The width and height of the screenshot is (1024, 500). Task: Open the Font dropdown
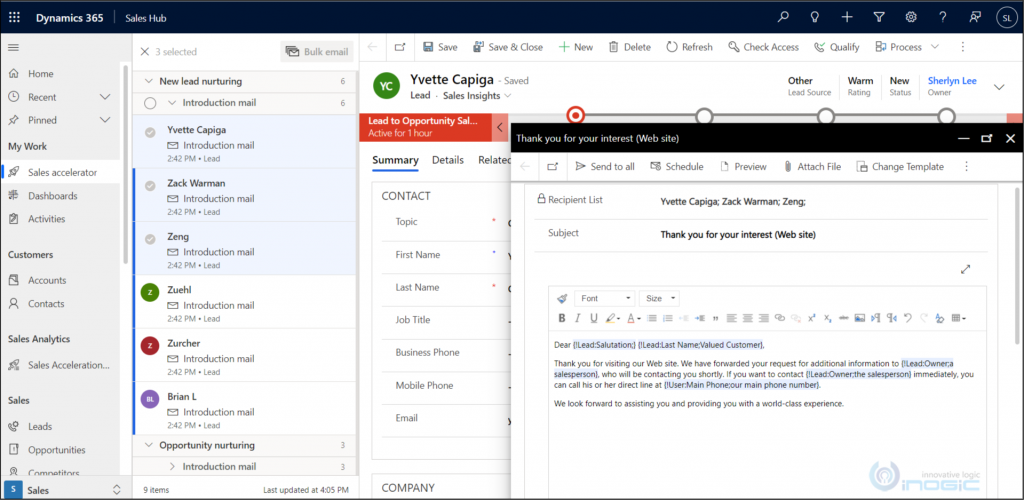click(604, 298)
